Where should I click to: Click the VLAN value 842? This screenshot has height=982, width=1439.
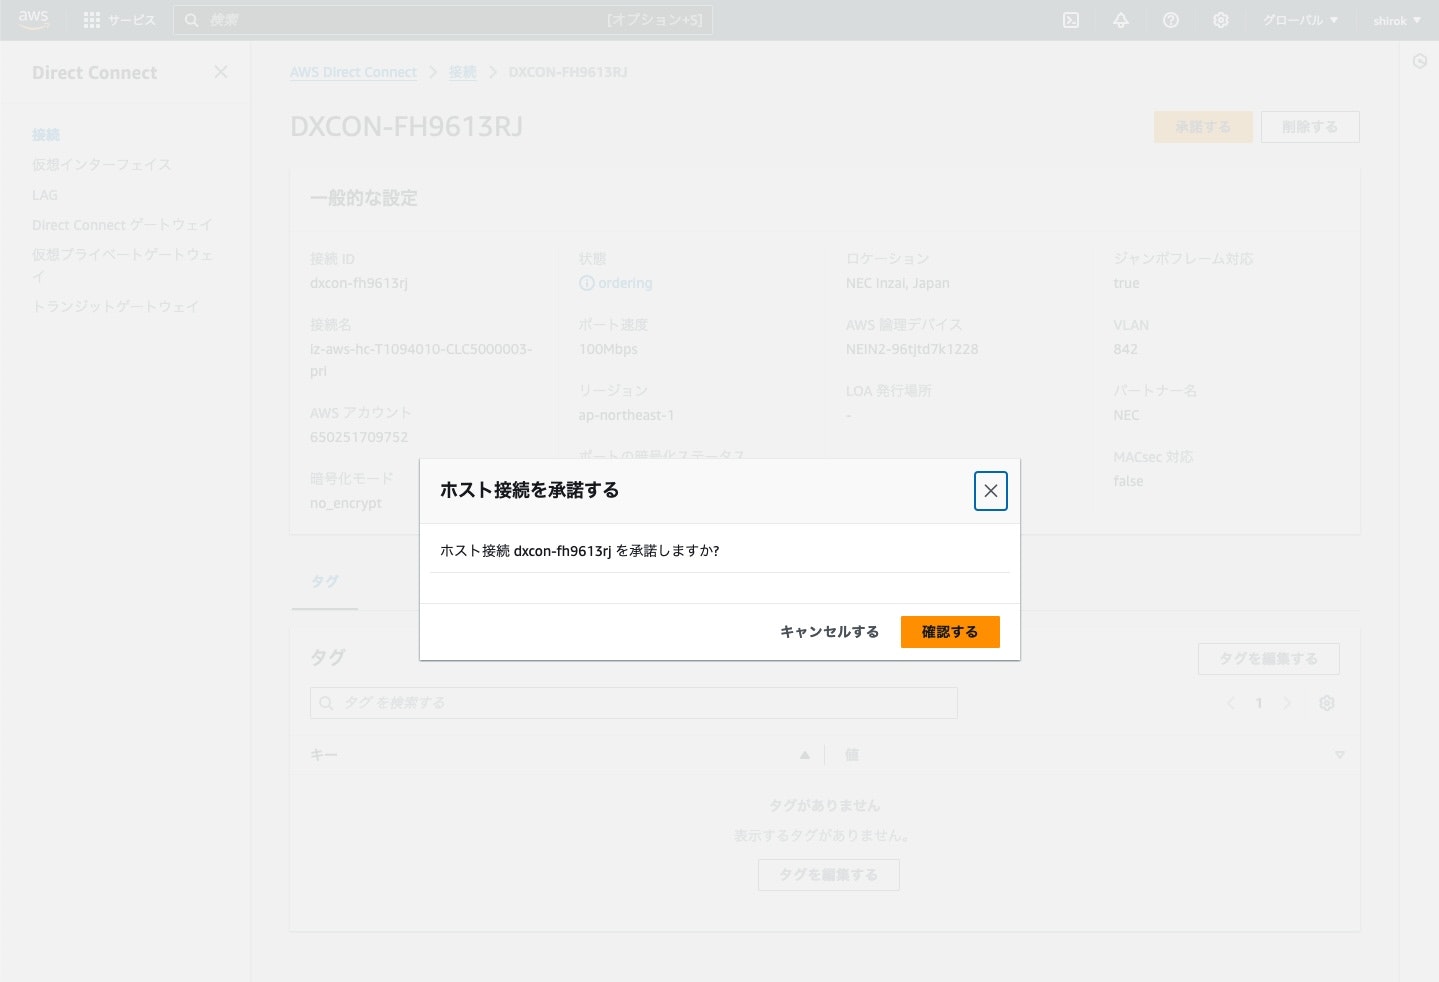click(x=1126, y=349)
